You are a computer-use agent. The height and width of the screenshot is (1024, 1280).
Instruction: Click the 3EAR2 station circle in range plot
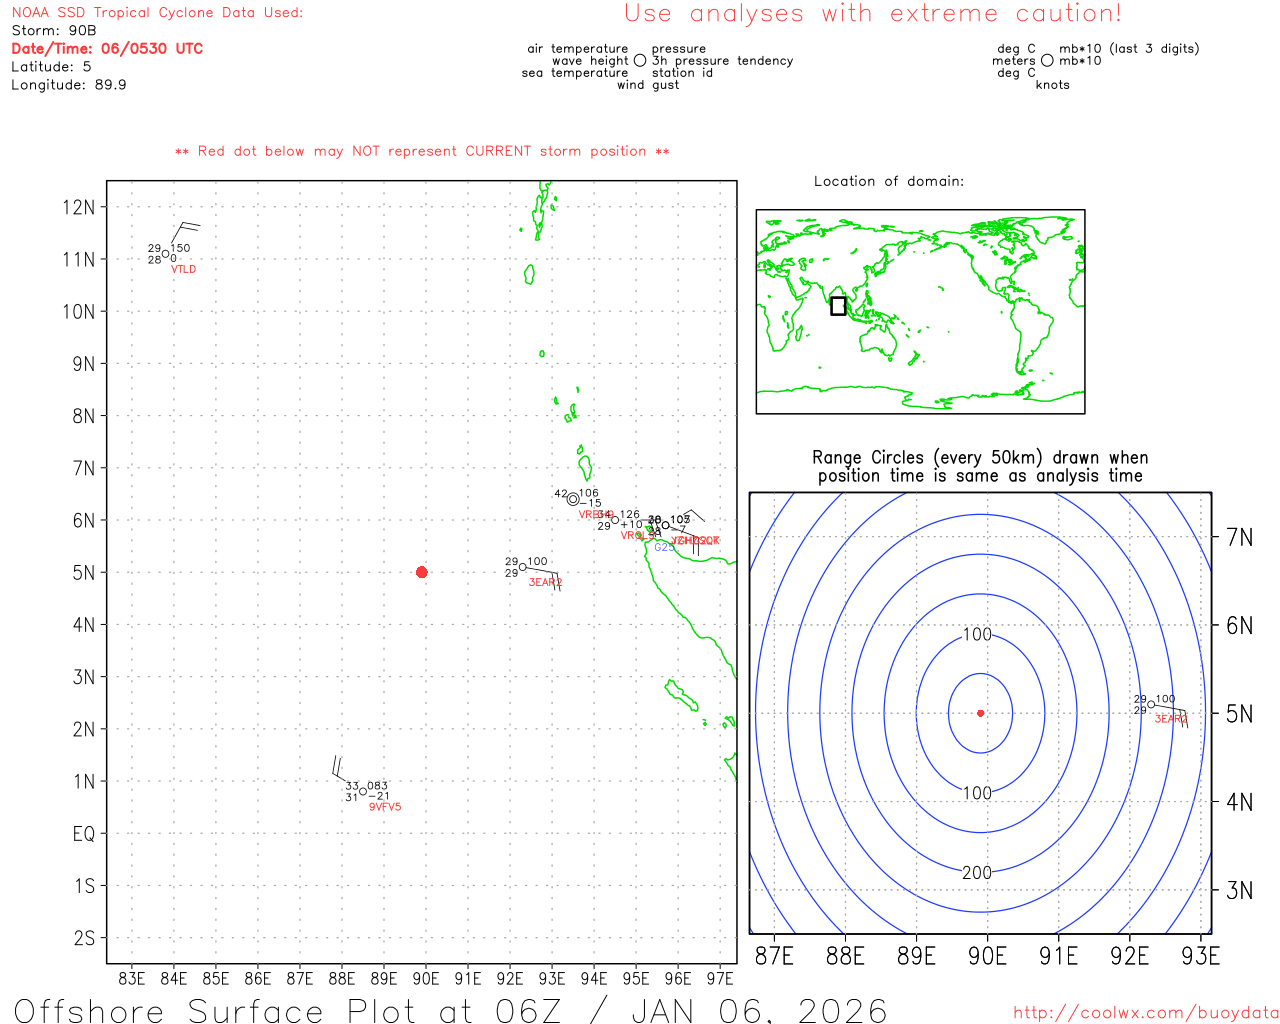(1151, 704)
